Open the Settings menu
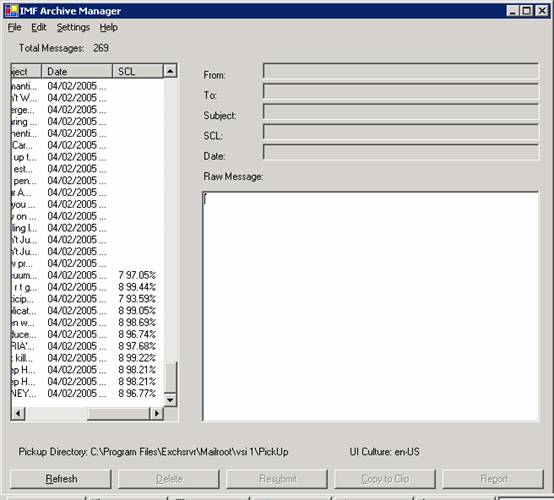The image size is (554, 500). [x=73, y=27]
